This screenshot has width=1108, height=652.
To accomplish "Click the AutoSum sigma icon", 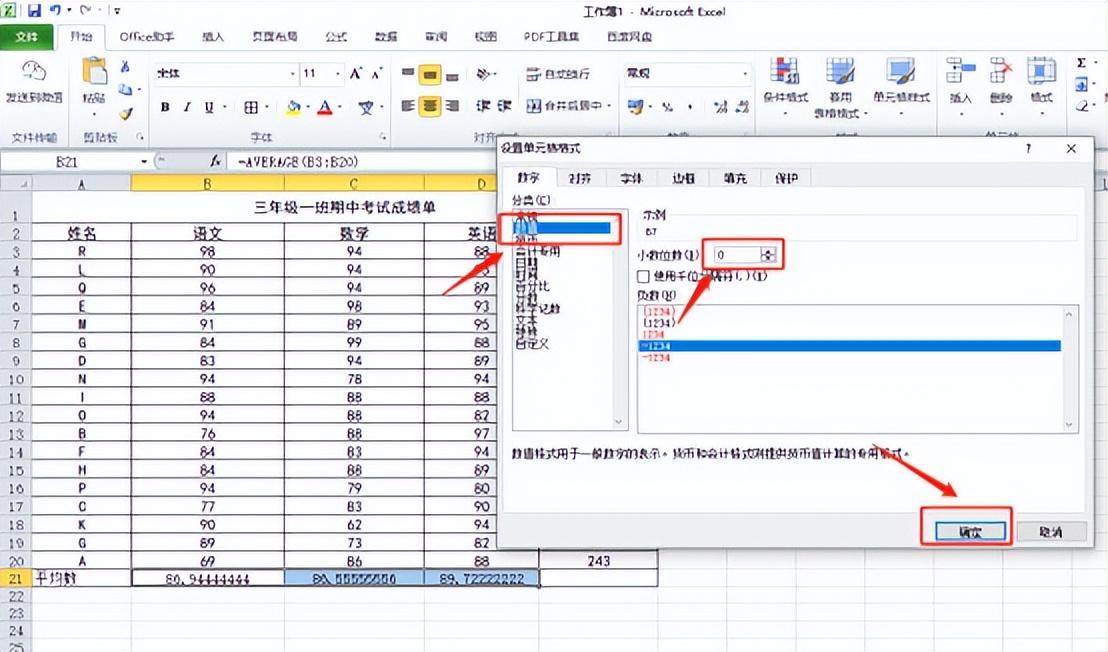I will click(1081, 63).
